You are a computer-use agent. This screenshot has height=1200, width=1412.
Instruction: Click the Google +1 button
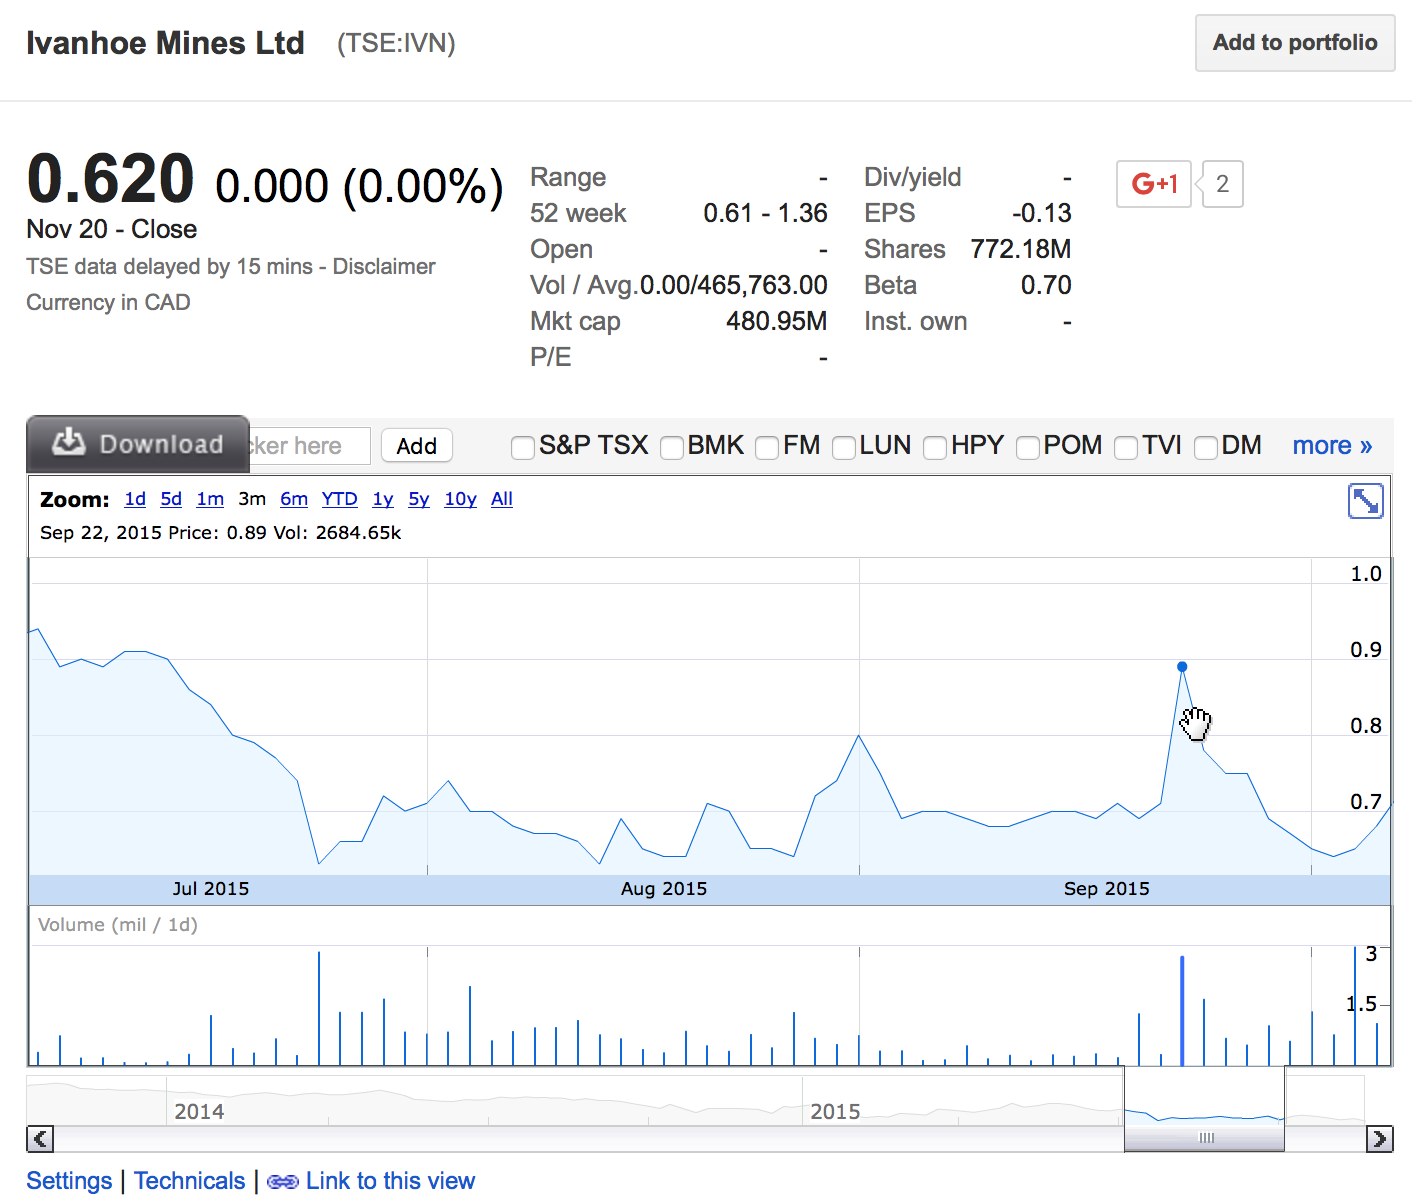coord(1154,184)
